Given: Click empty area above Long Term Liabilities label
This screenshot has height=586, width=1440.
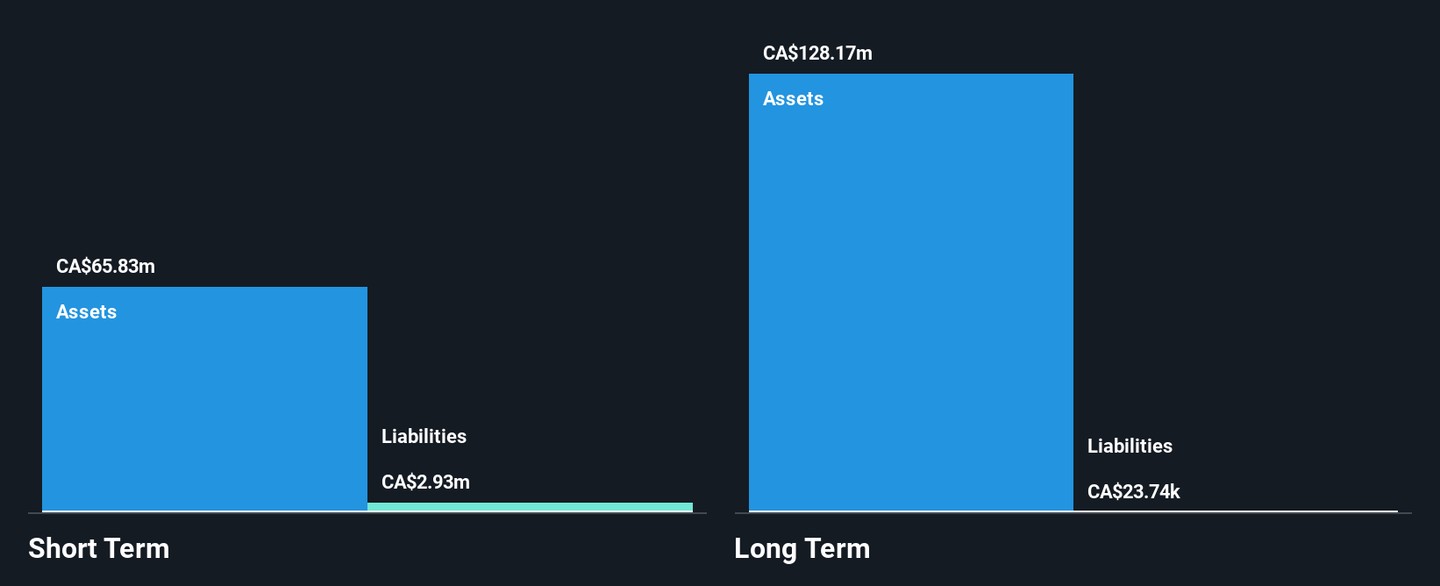Looking at the screenshot, I should (1235, 250).
